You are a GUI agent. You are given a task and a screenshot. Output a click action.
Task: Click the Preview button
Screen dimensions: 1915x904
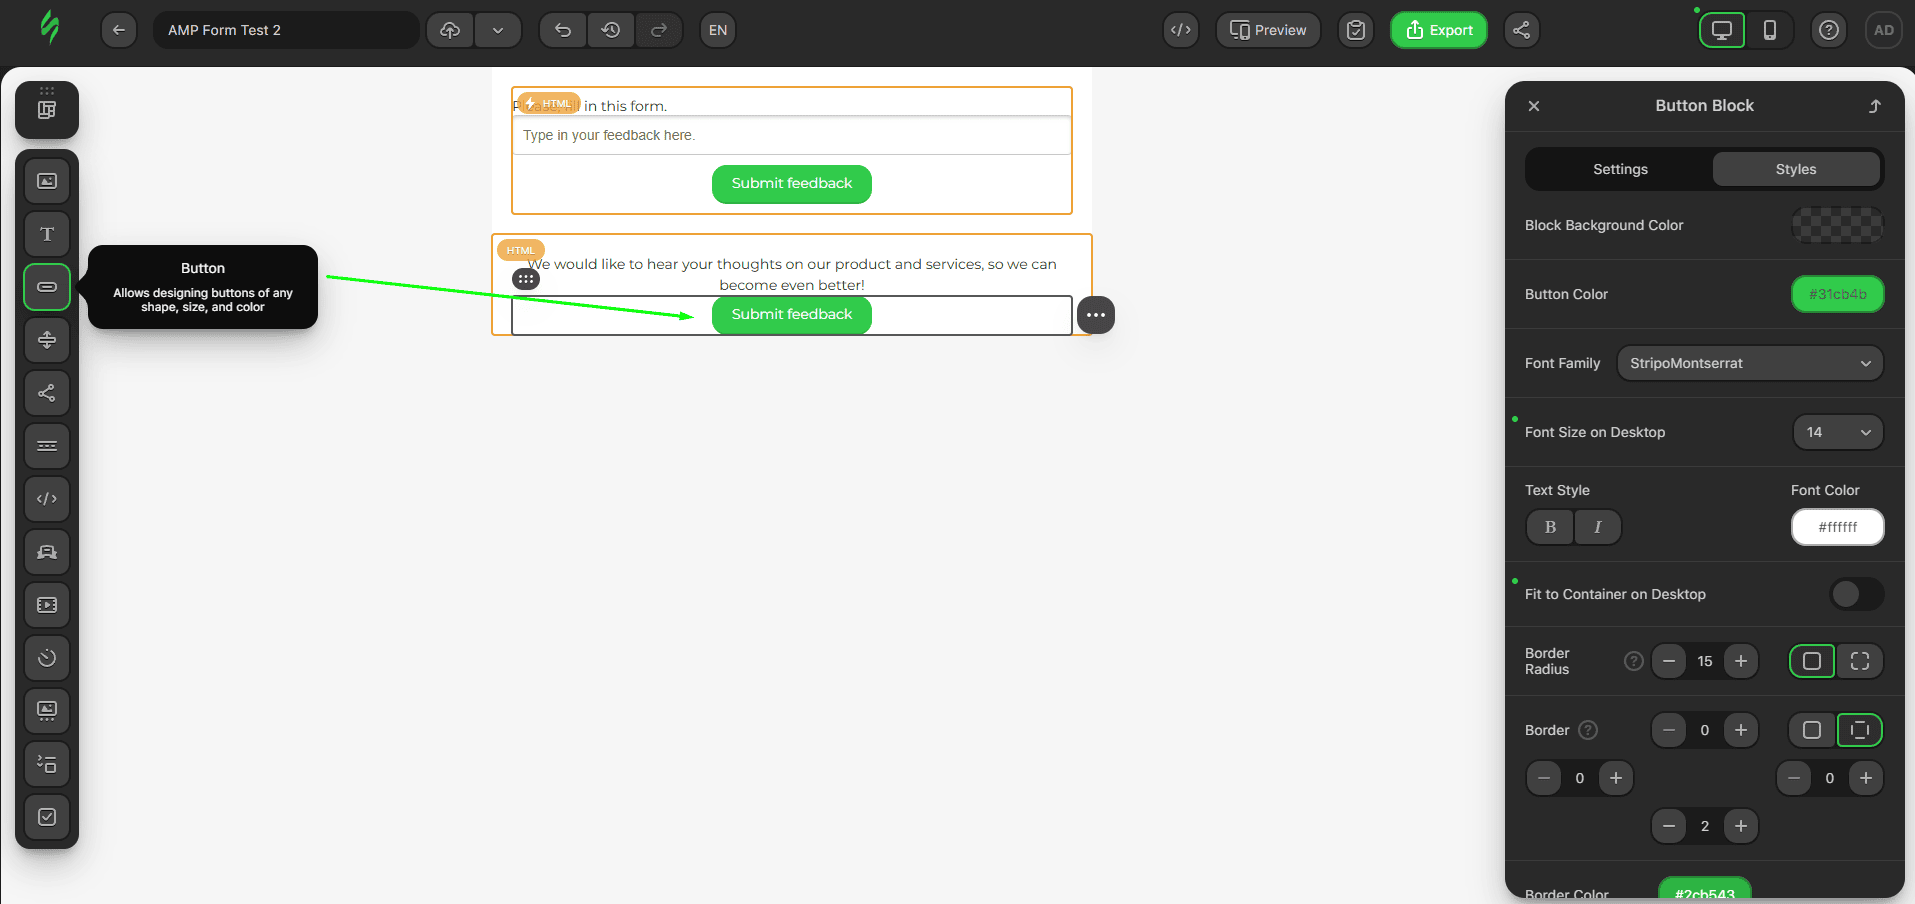pyautogui.click(x=1267, y=30)
